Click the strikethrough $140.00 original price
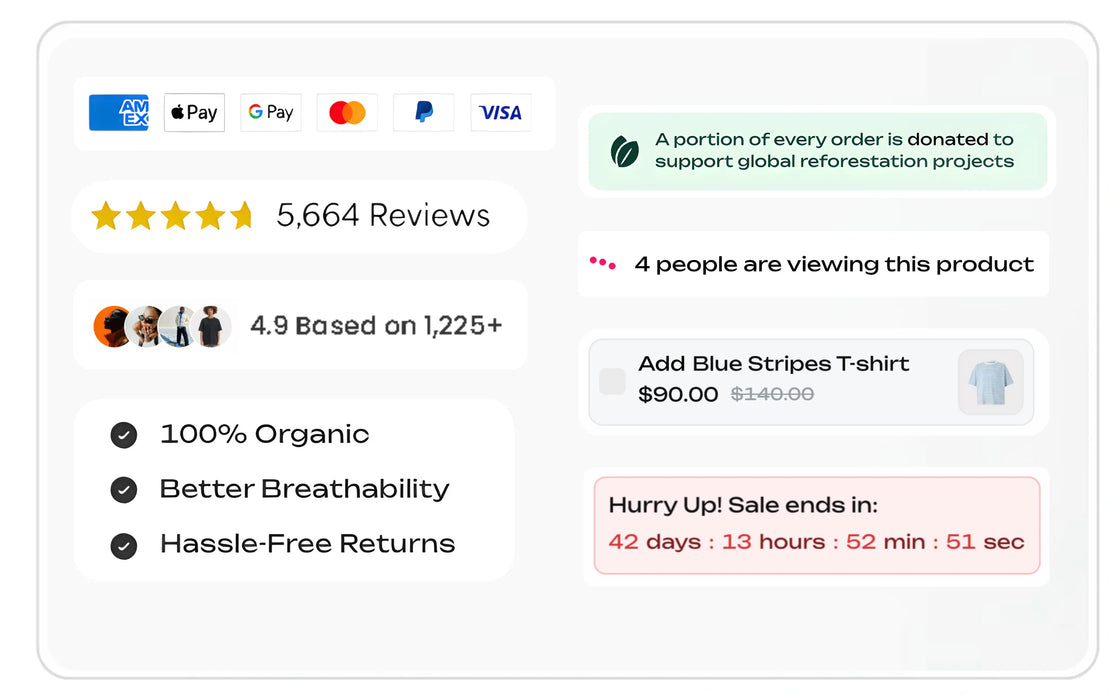 pyautogui.click(x=771, y=394)
